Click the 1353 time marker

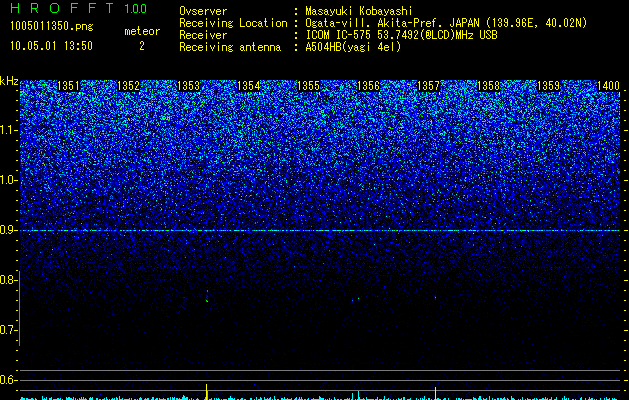pyautogui.click(x=188, y=86)
